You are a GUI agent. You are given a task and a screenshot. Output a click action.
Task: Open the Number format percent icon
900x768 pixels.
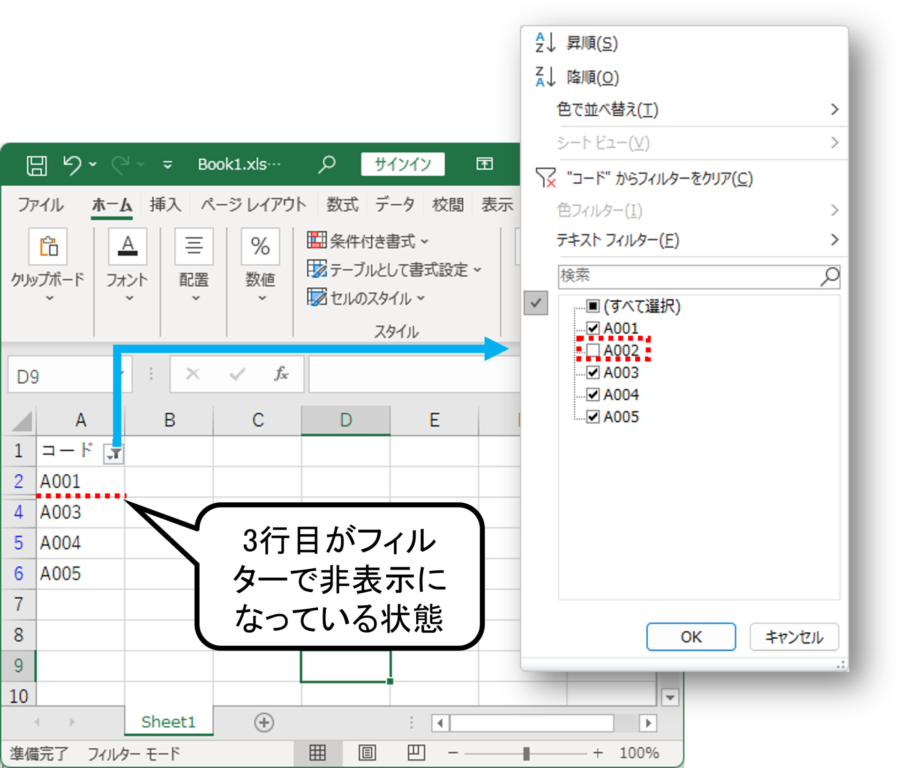tap(260, 245)
